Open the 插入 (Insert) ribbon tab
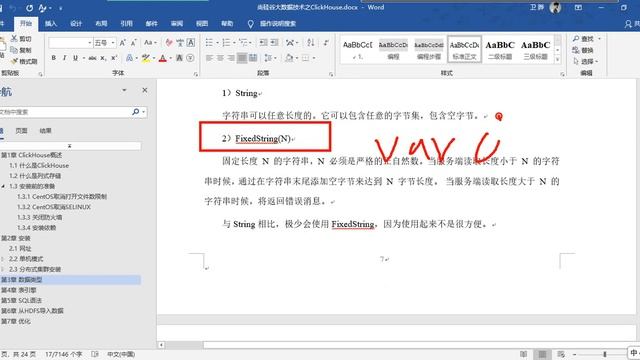 (51, 24)
